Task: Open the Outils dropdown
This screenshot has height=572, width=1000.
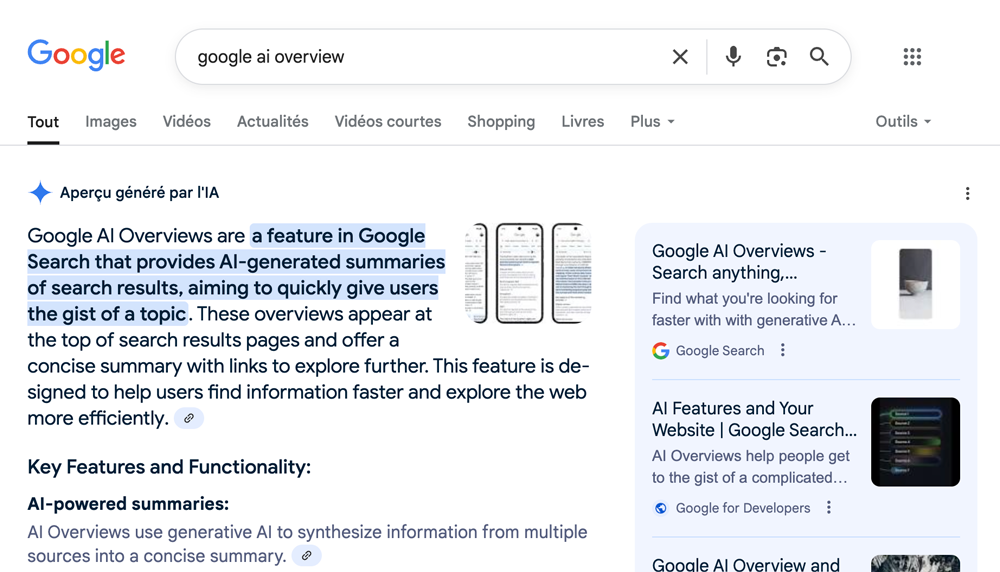Action: coord(902,122)
